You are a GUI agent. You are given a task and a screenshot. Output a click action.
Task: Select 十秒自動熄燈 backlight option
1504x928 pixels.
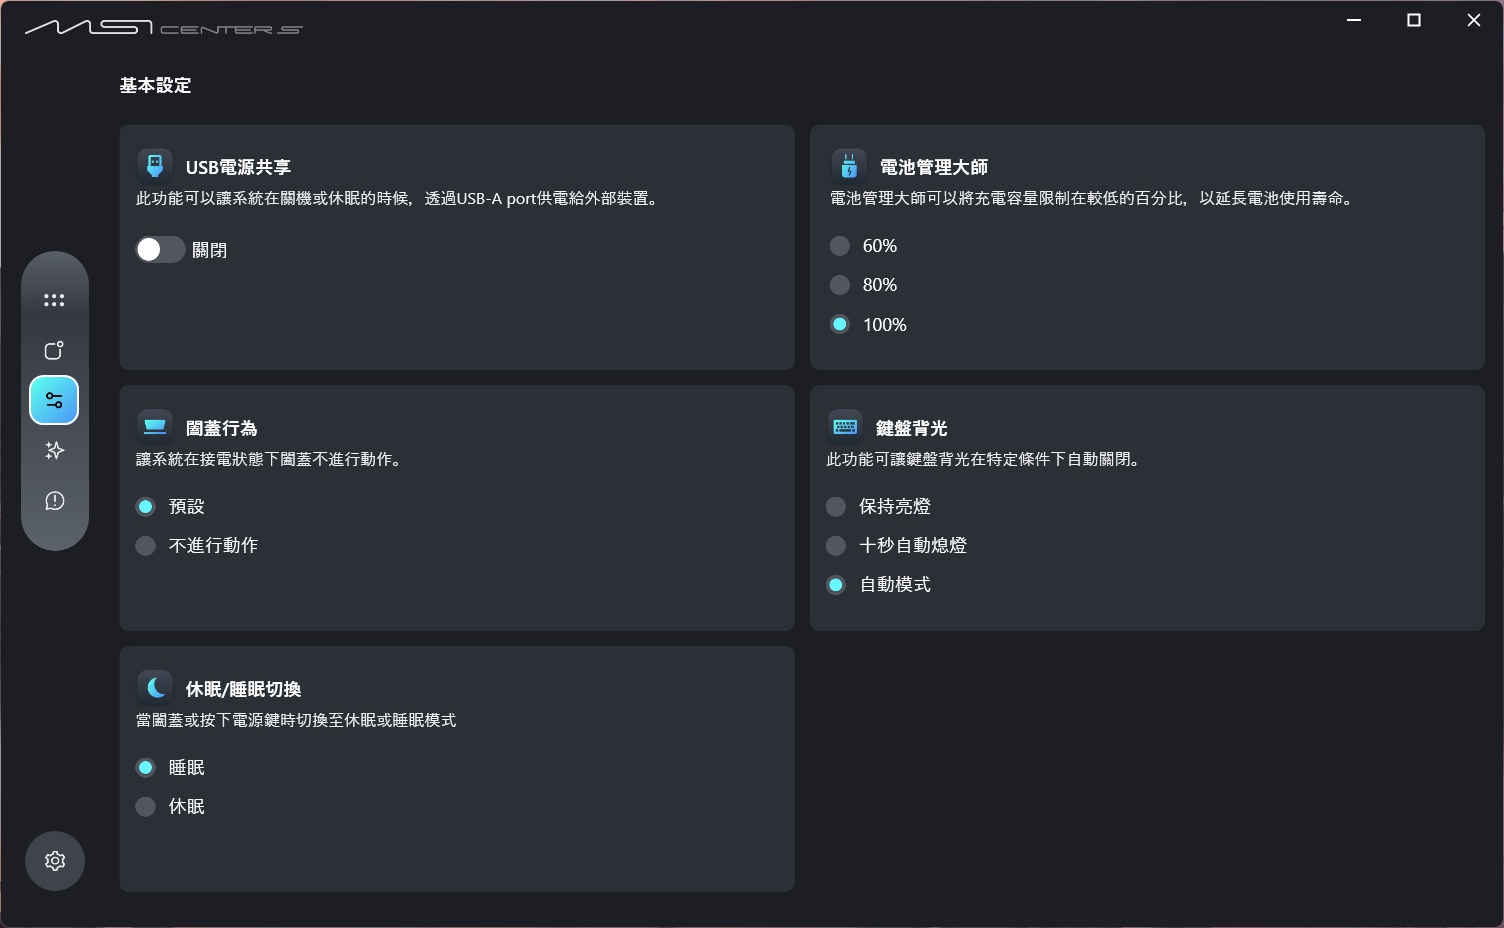(836, 545)
